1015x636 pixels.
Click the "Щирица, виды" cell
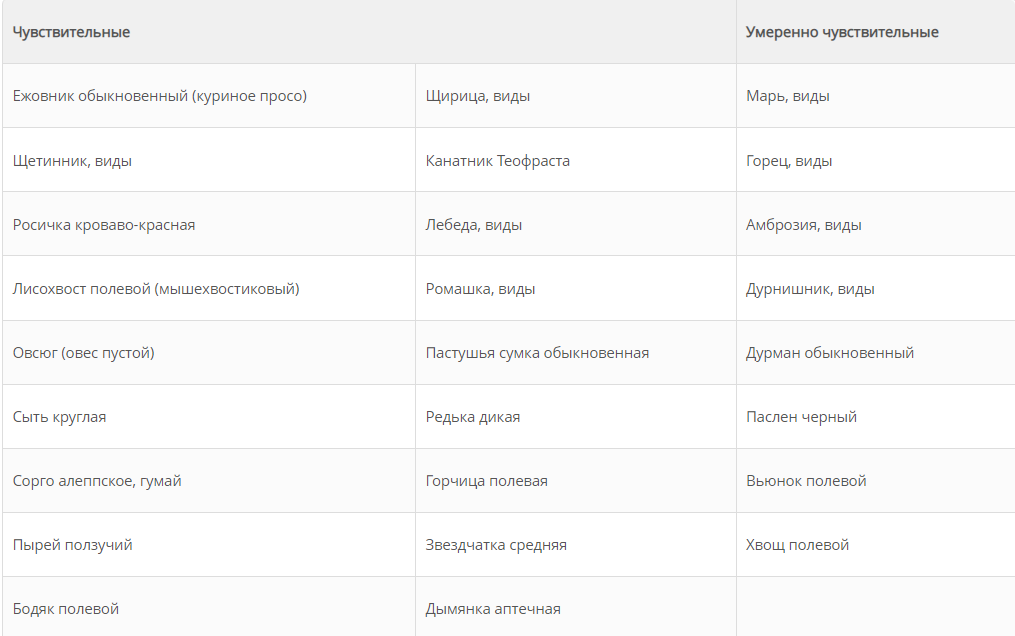coord(478,96)
